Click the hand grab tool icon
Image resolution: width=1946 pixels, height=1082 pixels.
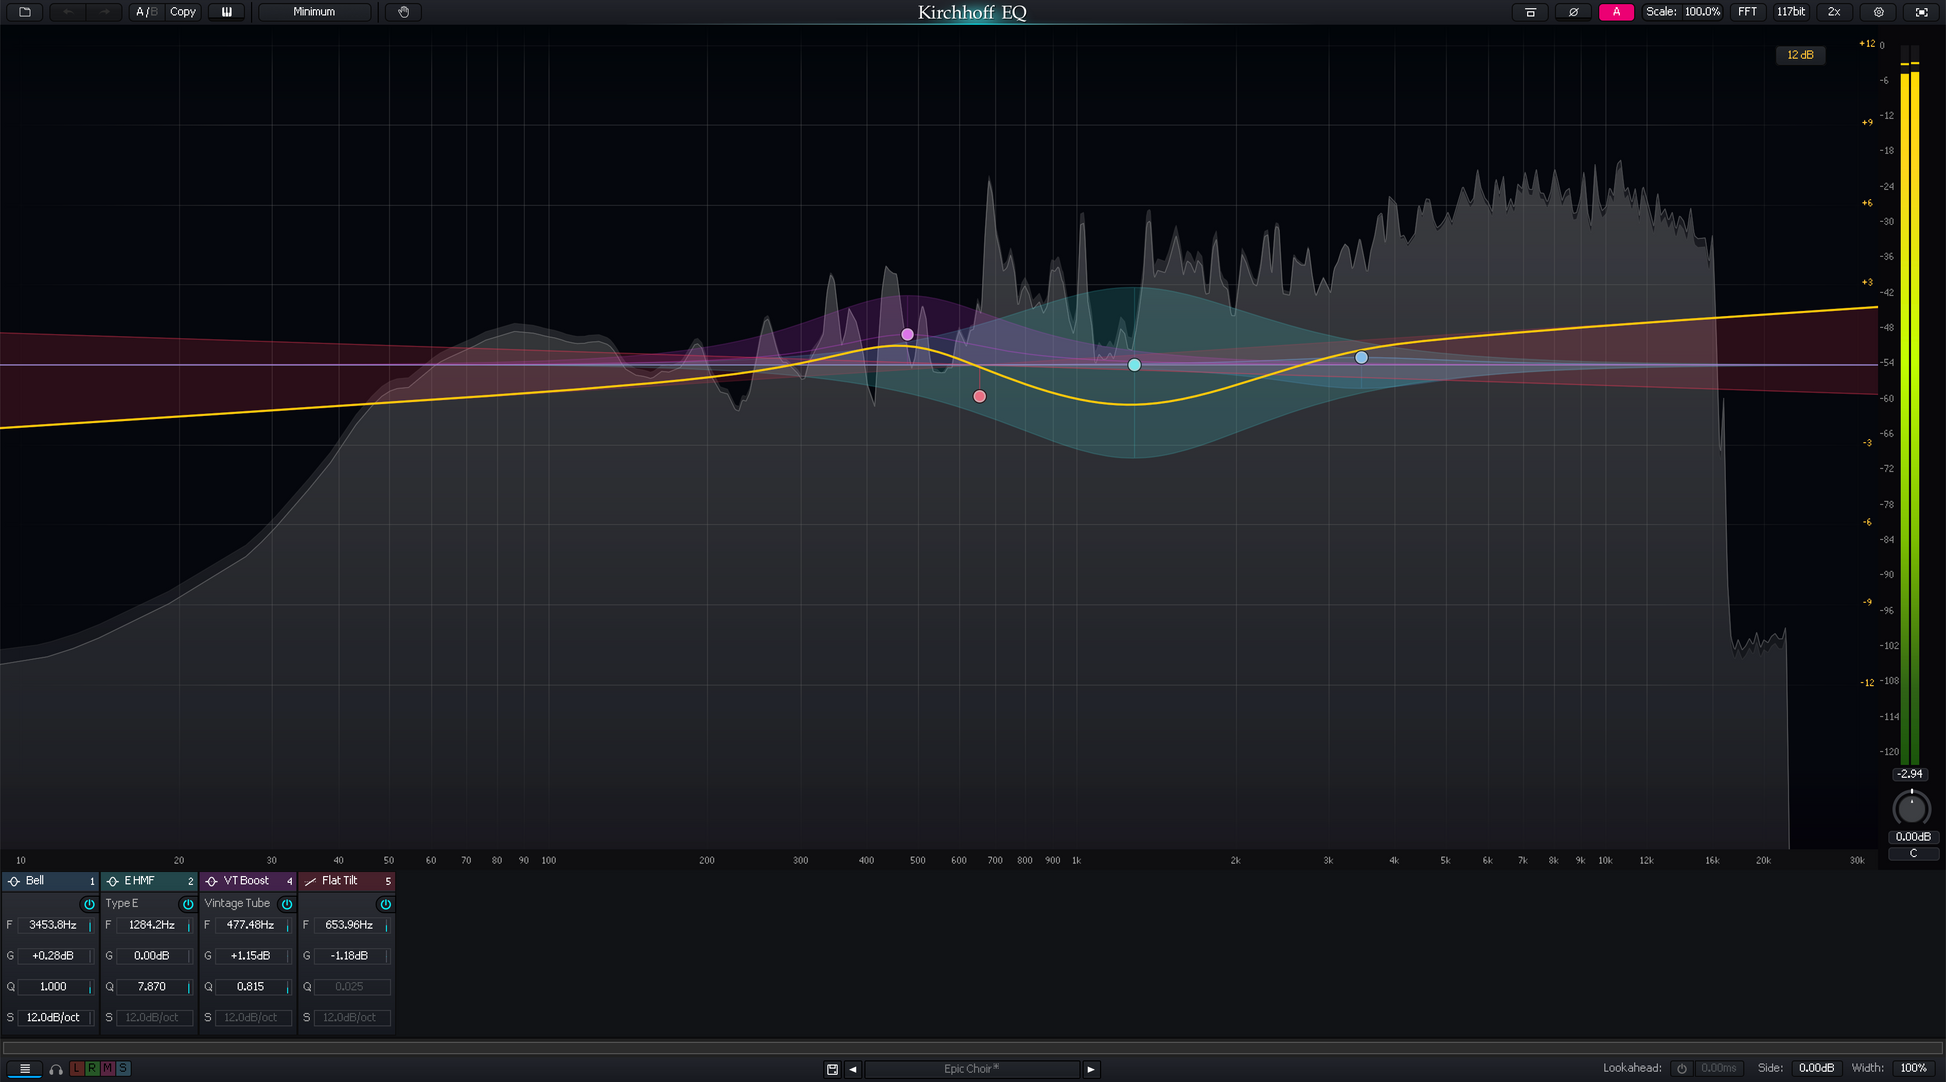pyautogui.click(x=403, y=12)
